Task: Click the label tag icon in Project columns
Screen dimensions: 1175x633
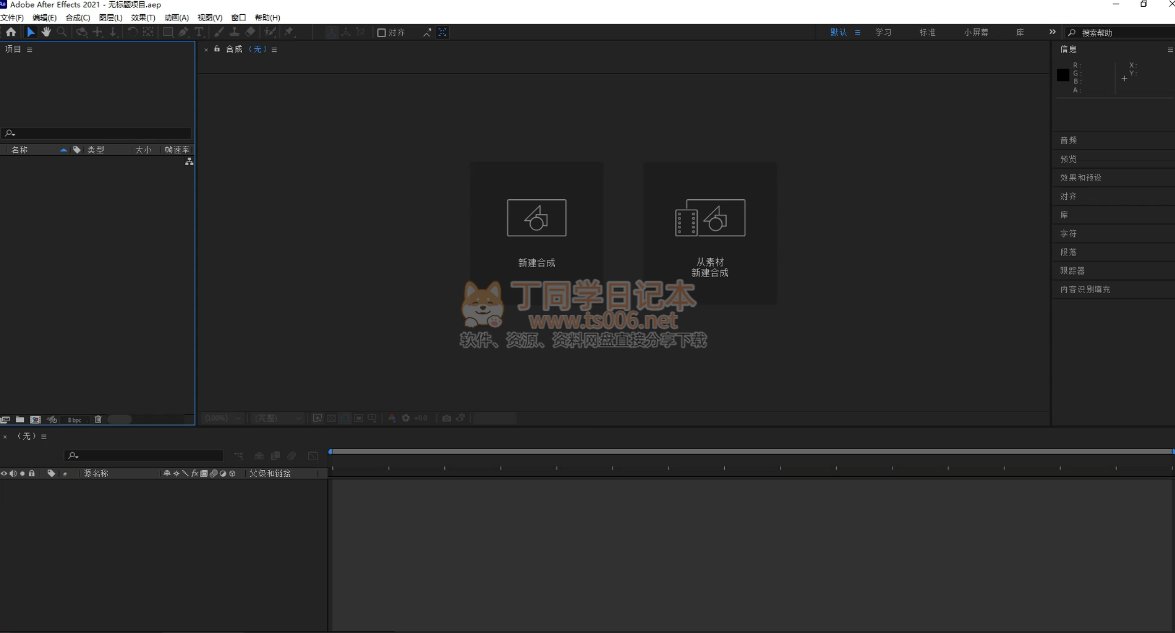Action: click(76, 150)
